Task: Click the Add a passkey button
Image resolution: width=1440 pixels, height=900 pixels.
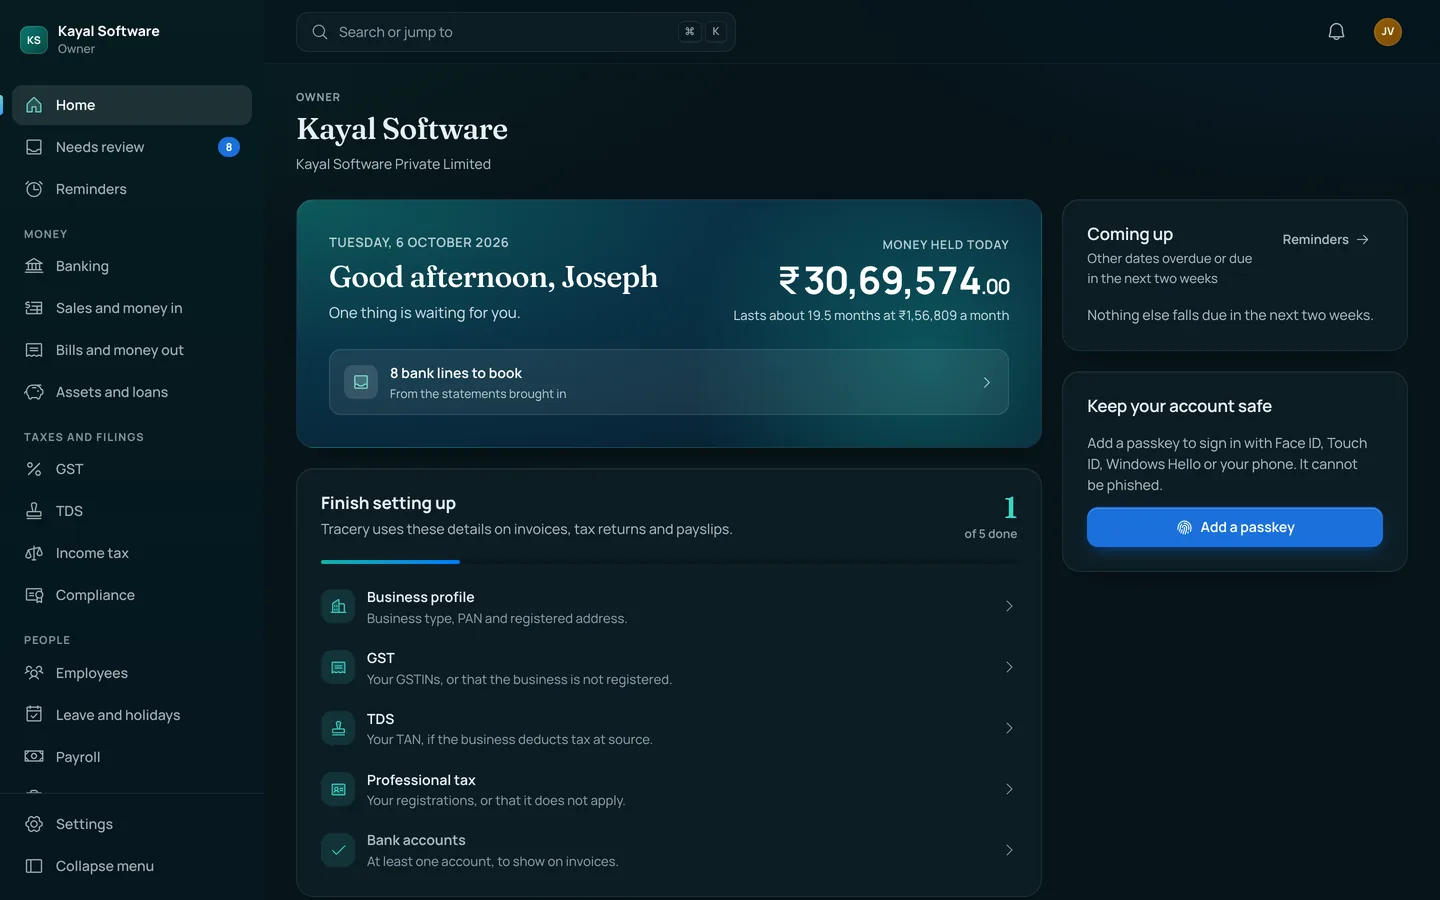Action: pos(1234,527)
